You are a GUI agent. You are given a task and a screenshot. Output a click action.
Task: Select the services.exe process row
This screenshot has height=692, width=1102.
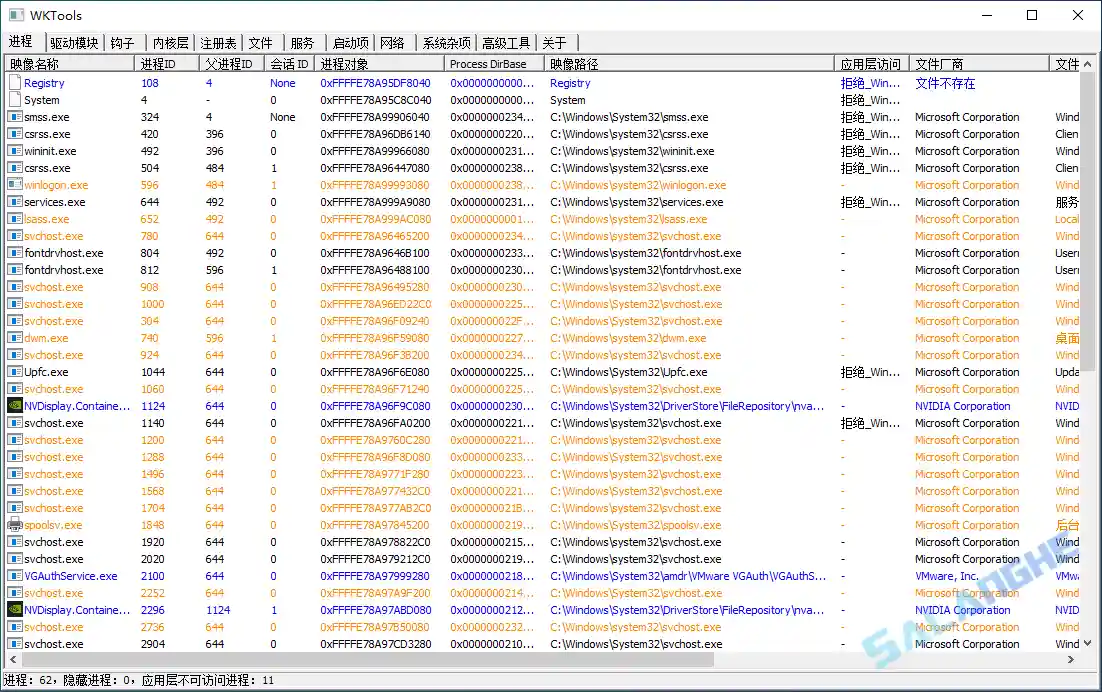click(55, 202)
